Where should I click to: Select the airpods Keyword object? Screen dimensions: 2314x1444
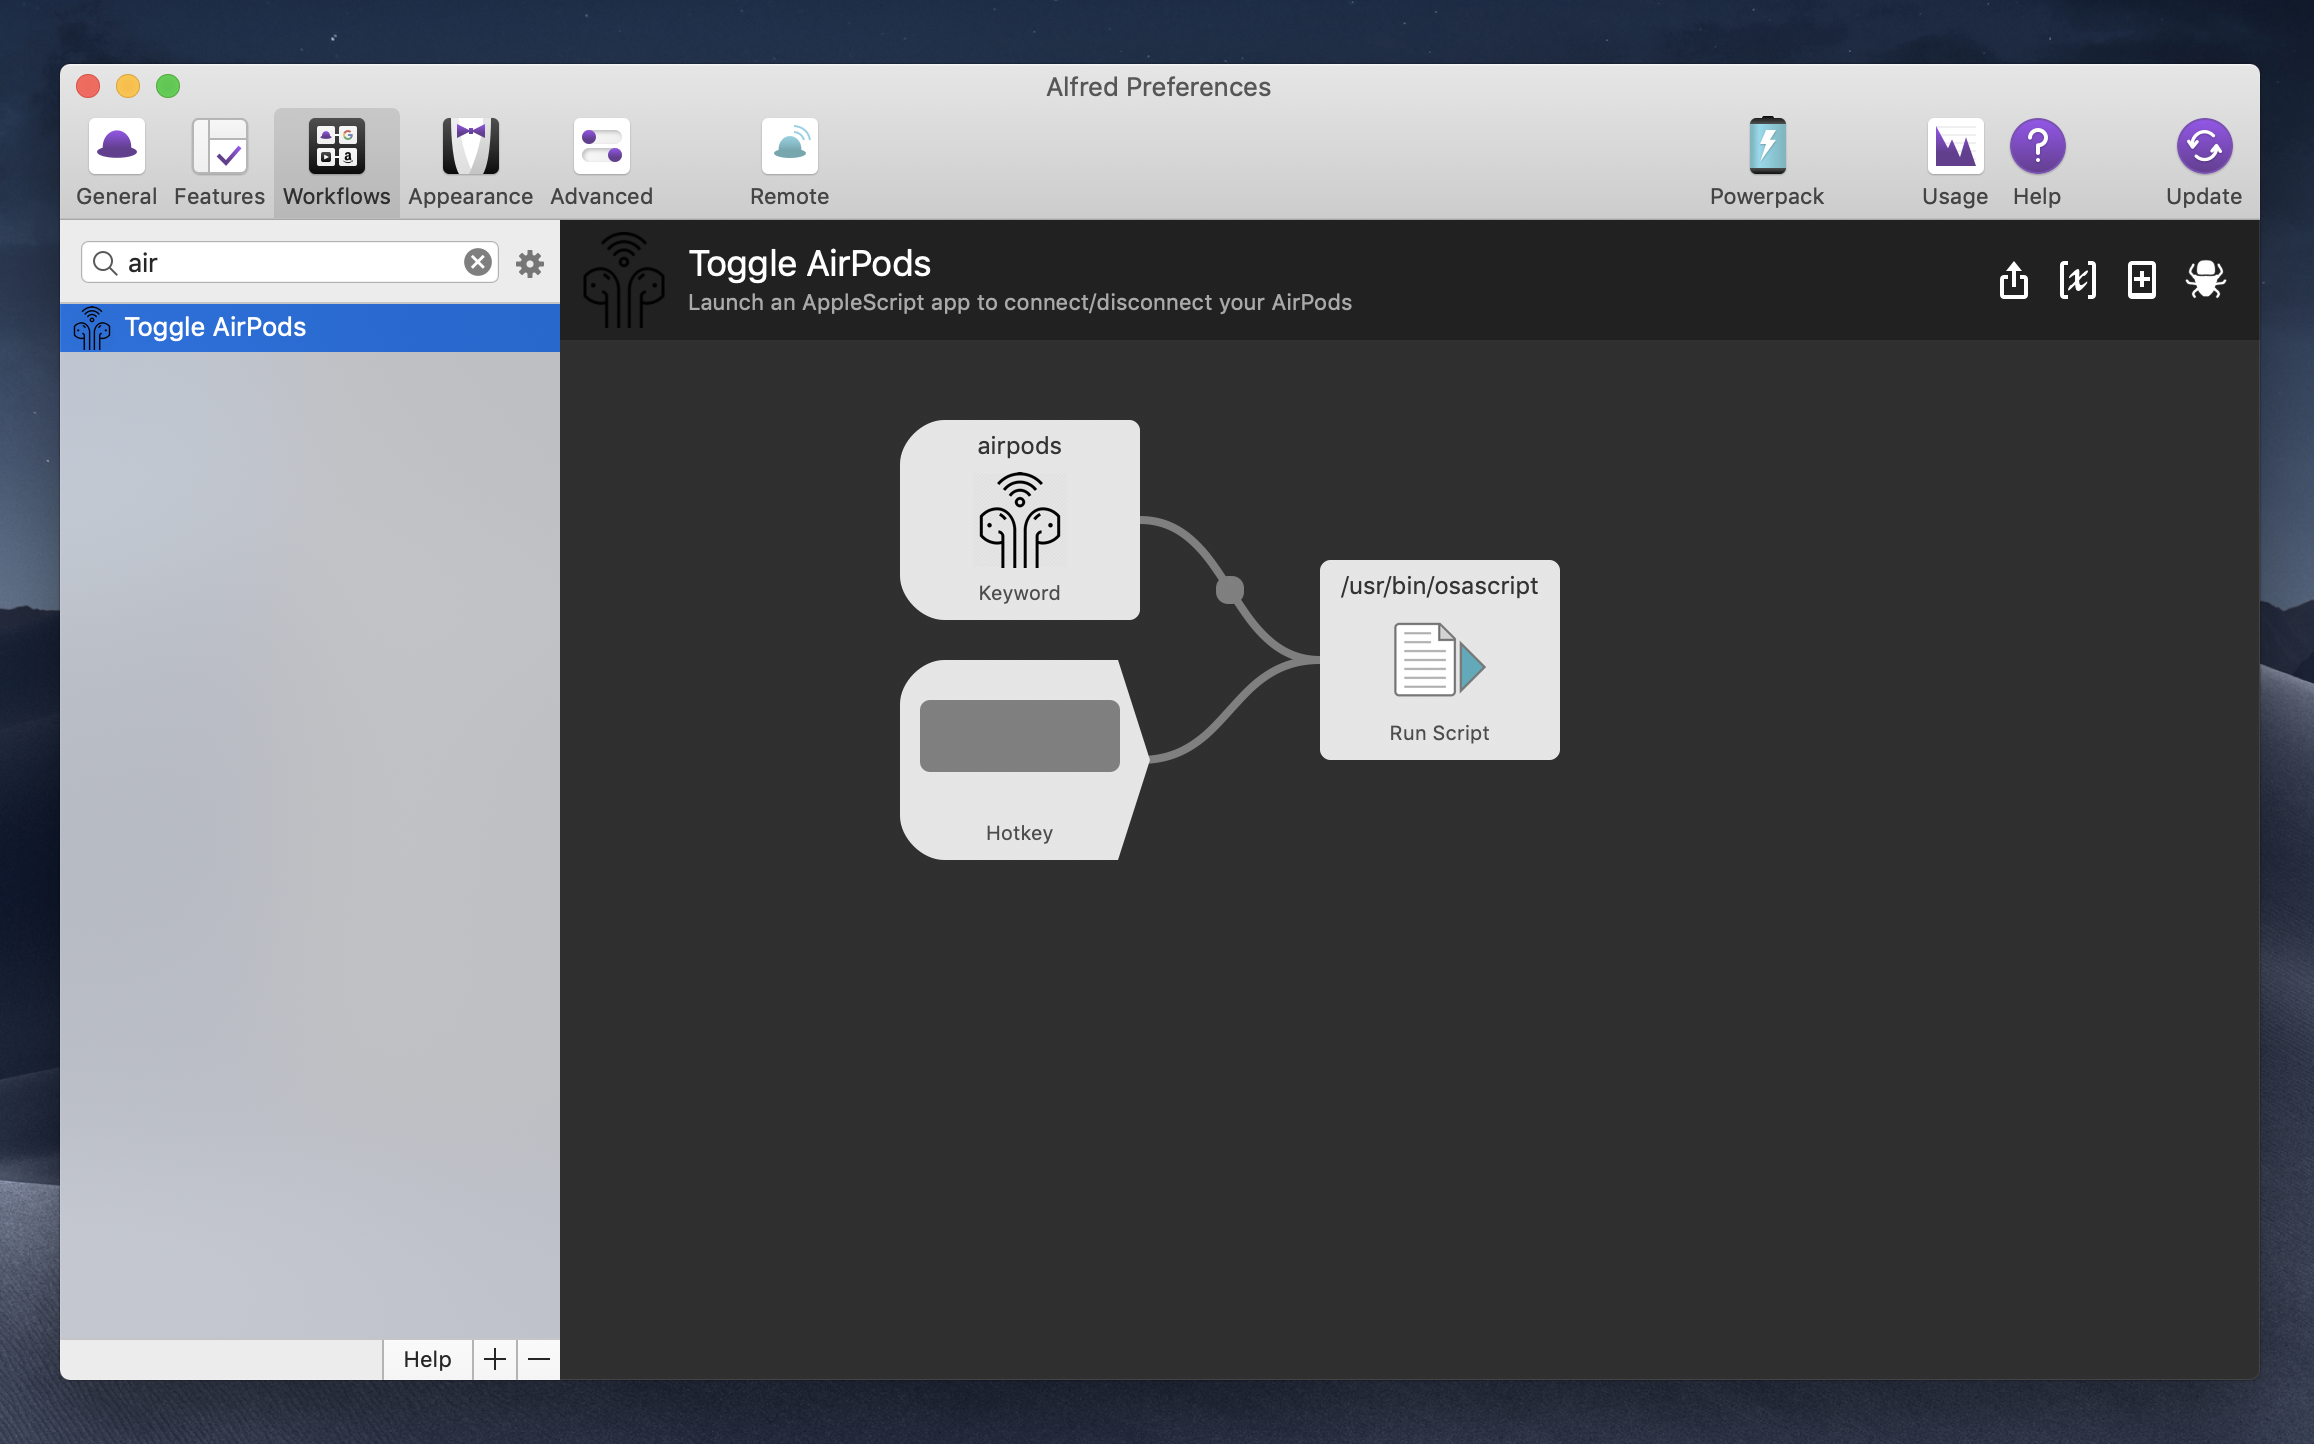click(x=1019, y=520)
